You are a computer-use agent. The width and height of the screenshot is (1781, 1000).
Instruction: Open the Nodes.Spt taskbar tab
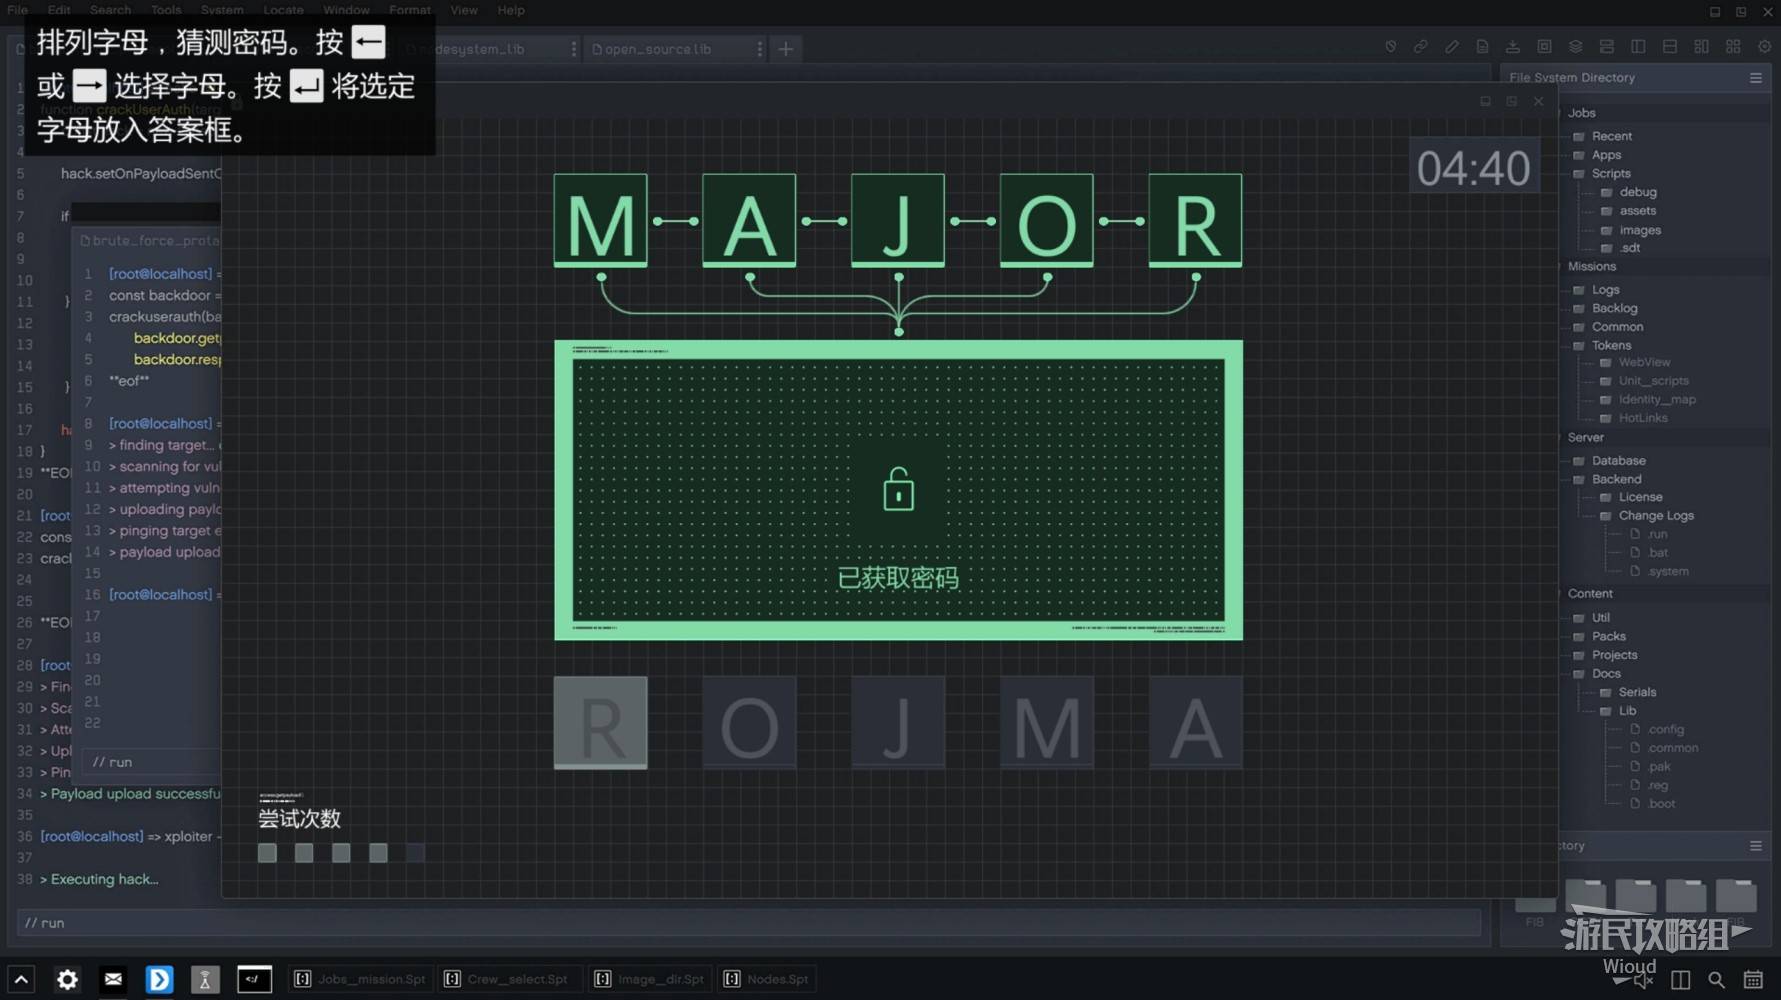coord(767,979)
